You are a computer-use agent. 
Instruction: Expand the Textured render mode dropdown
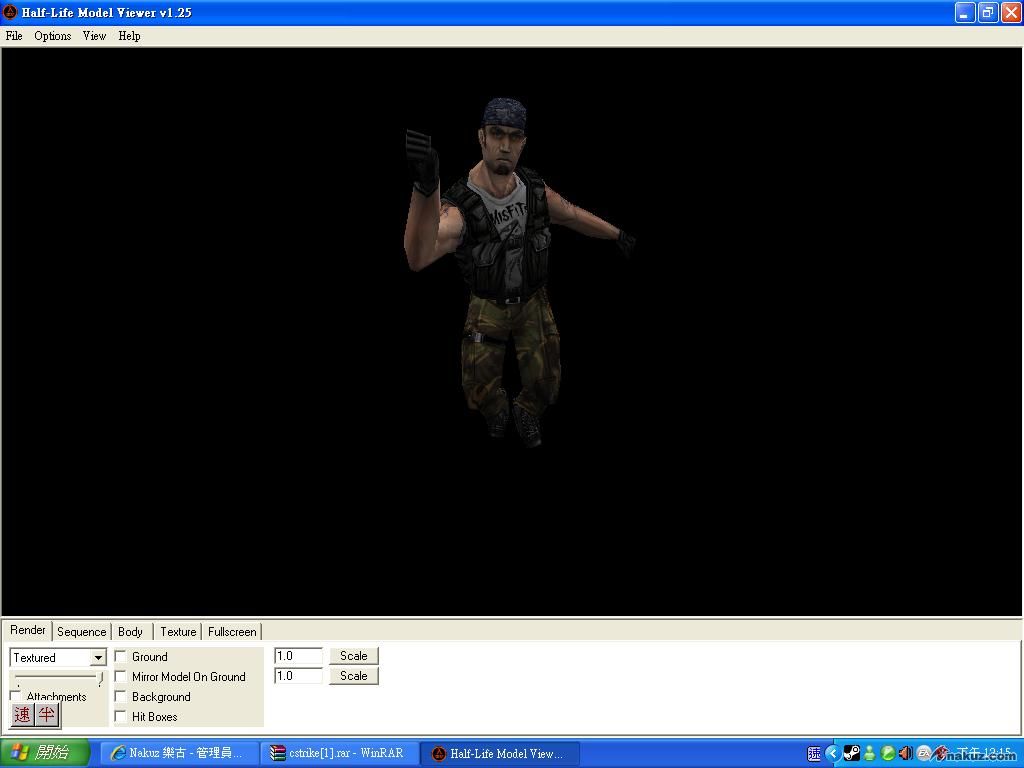98,658
